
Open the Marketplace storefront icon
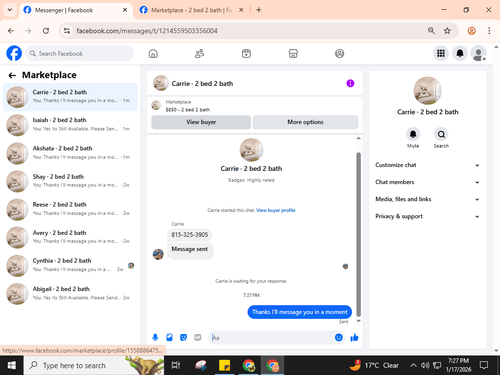pos(293,53)
